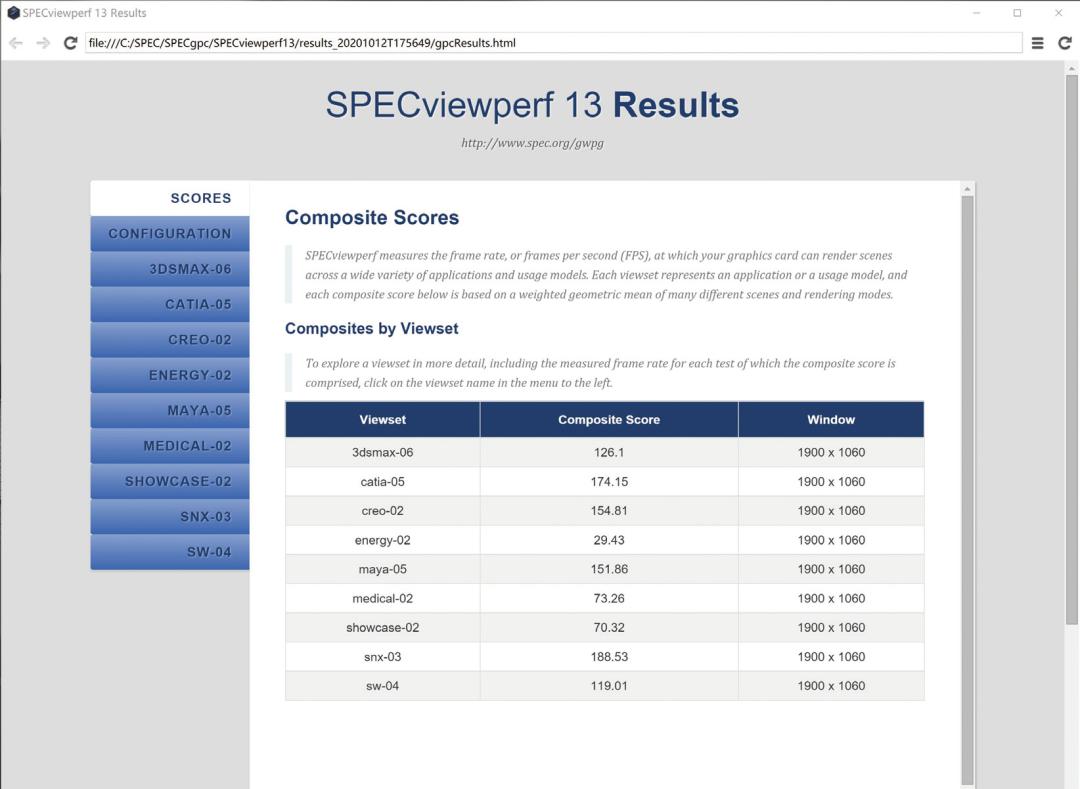Minimize the SPECviewperf window
The height and width of the screenshot is (789, 1080).
click(x=977, y=12)
